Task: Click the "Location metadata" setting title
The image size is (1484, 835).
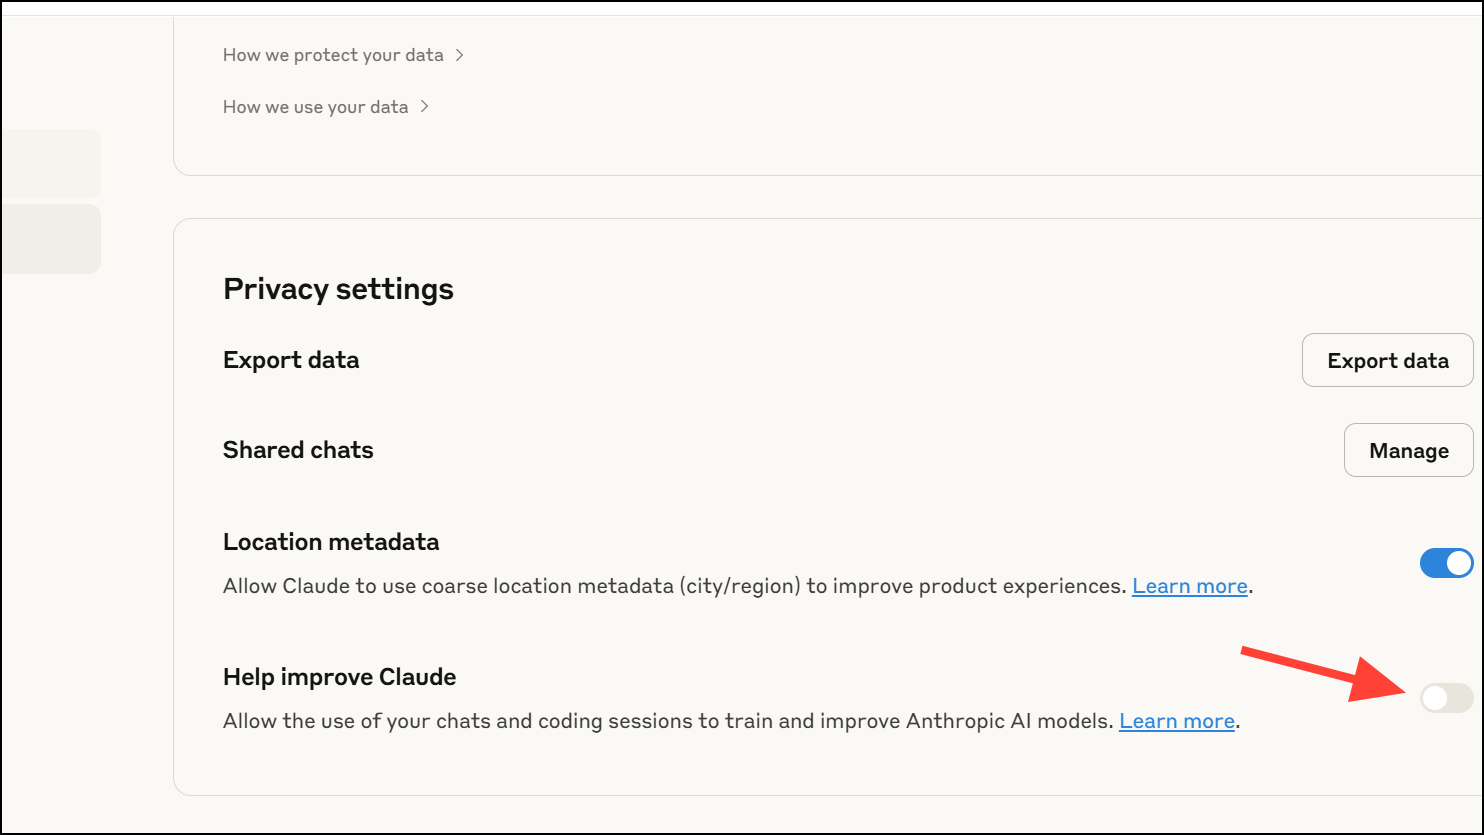Action: (331, 542)
